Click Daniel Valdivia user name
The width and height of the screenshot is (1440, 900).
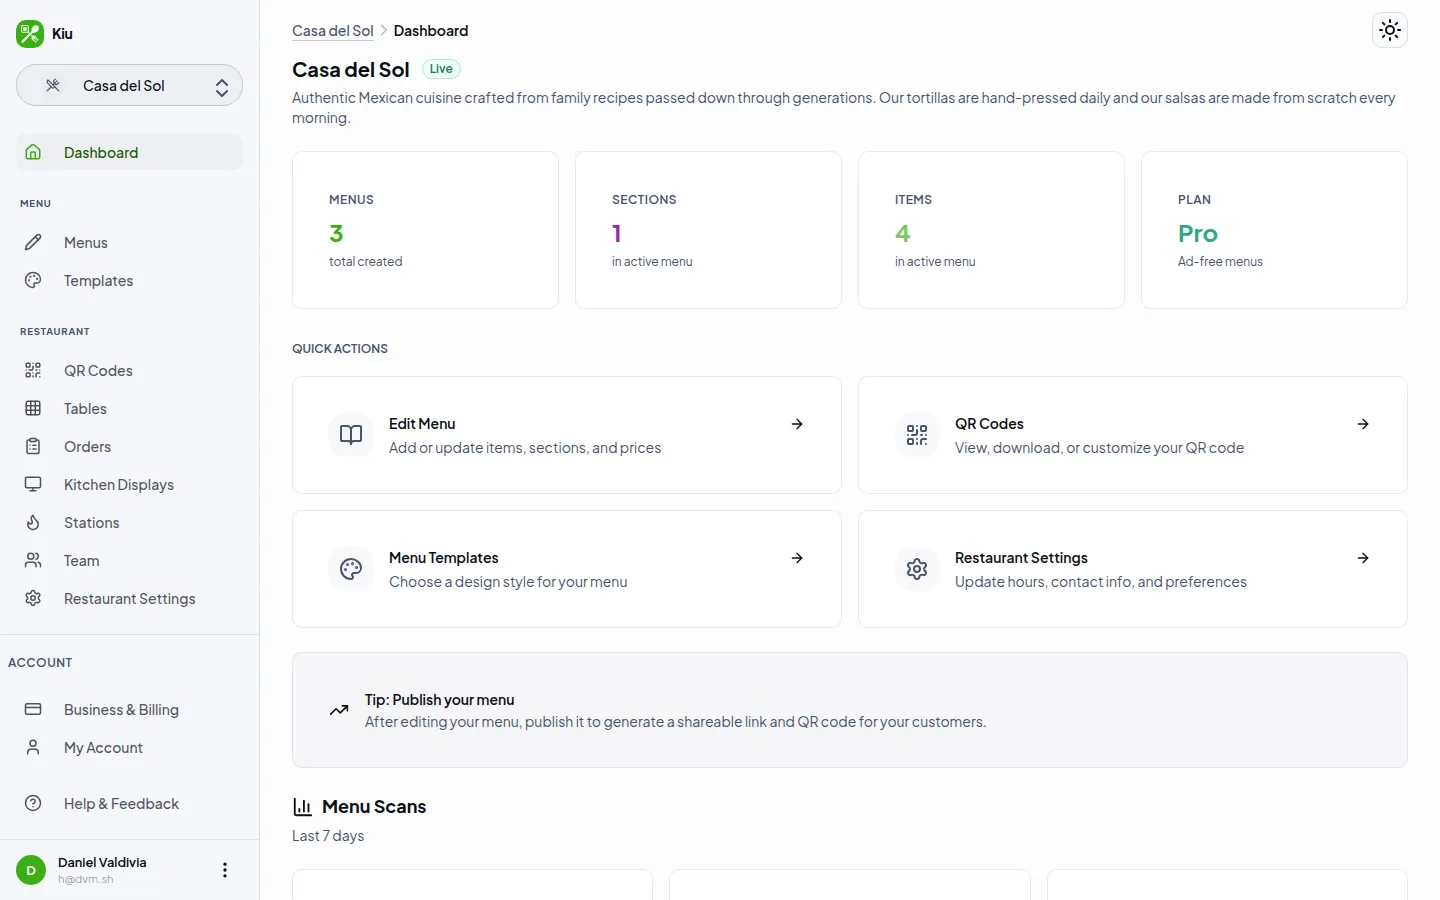point(102,862)
